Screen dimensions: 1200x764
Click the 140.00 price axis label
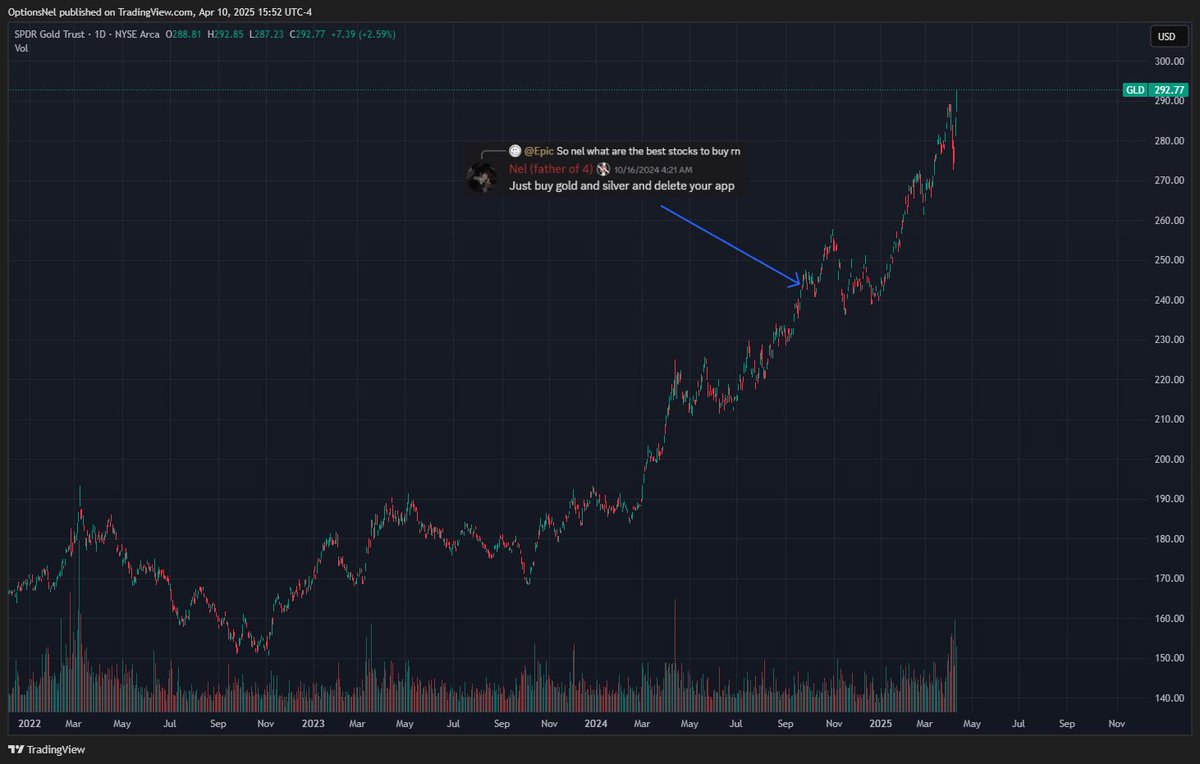pos(1169,698)
